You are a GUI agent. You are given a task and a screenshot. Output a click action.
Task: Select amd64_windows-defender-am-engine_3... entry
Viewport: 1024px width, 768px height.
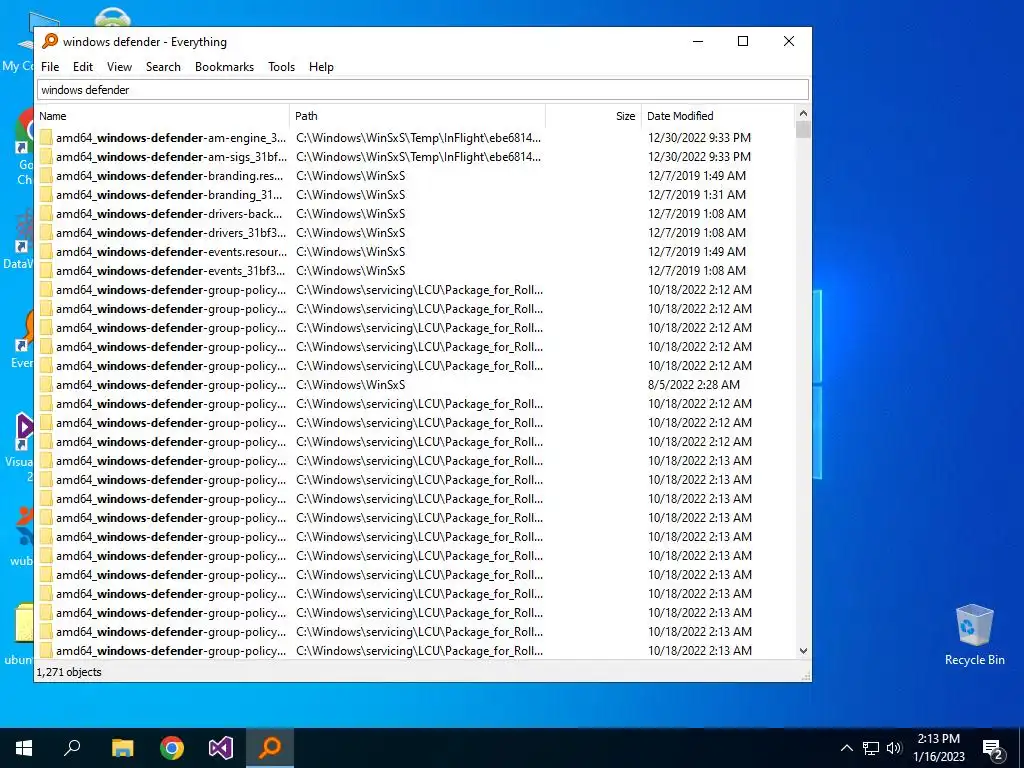click(171, 138)
